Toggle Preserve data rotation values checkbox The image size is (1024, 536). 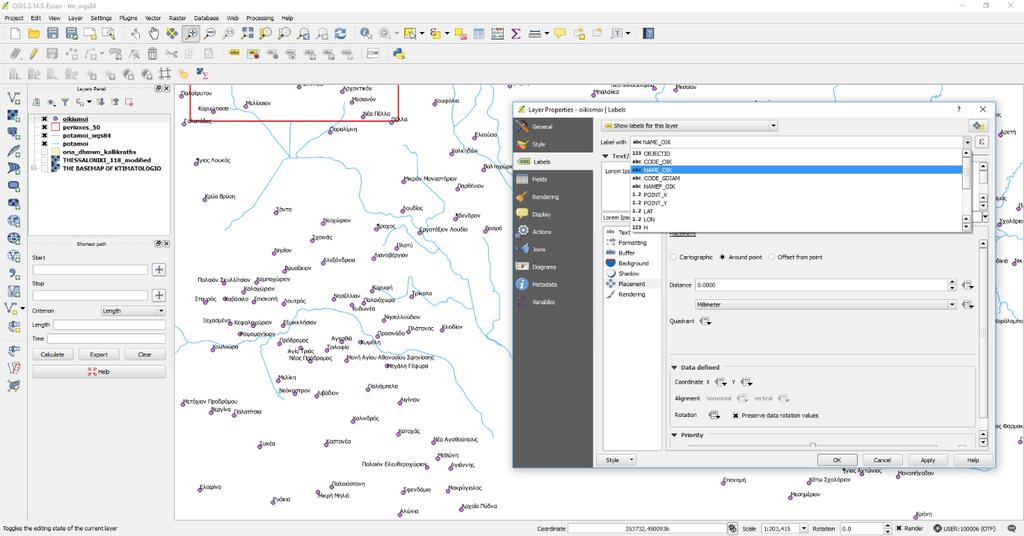pos(735,416)
